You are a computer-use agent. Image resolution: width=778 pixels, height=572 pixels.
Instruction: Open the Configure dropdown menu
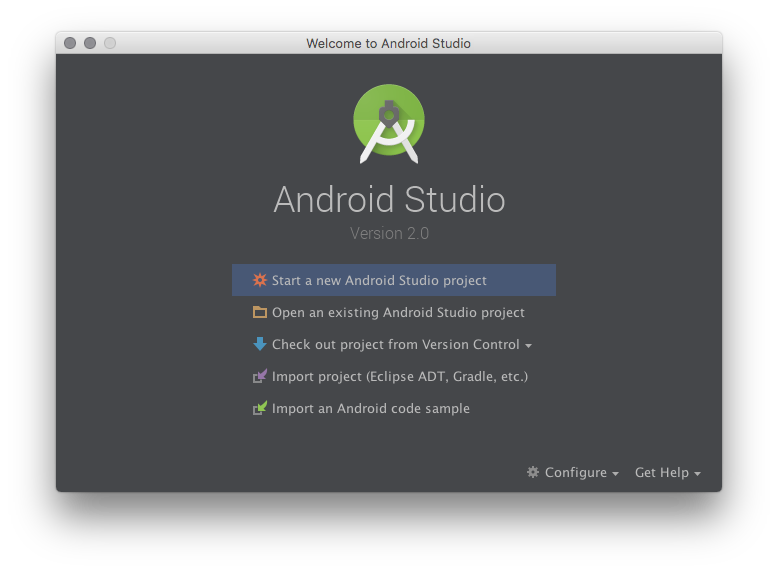(x=573, y=472)
